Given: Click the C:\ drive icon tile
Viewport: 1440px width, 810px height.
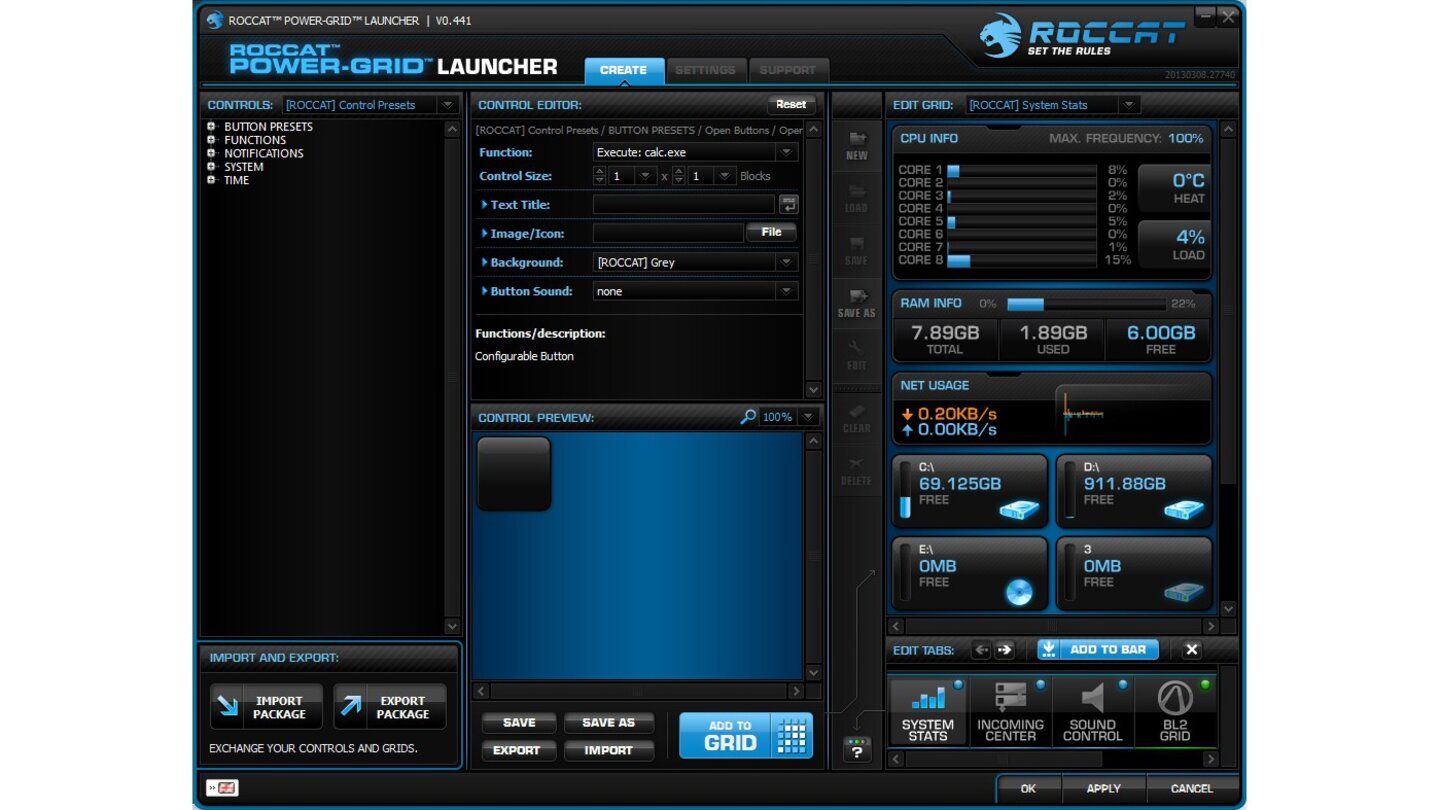Looking at the screenshot, I should tap(969, 492).
